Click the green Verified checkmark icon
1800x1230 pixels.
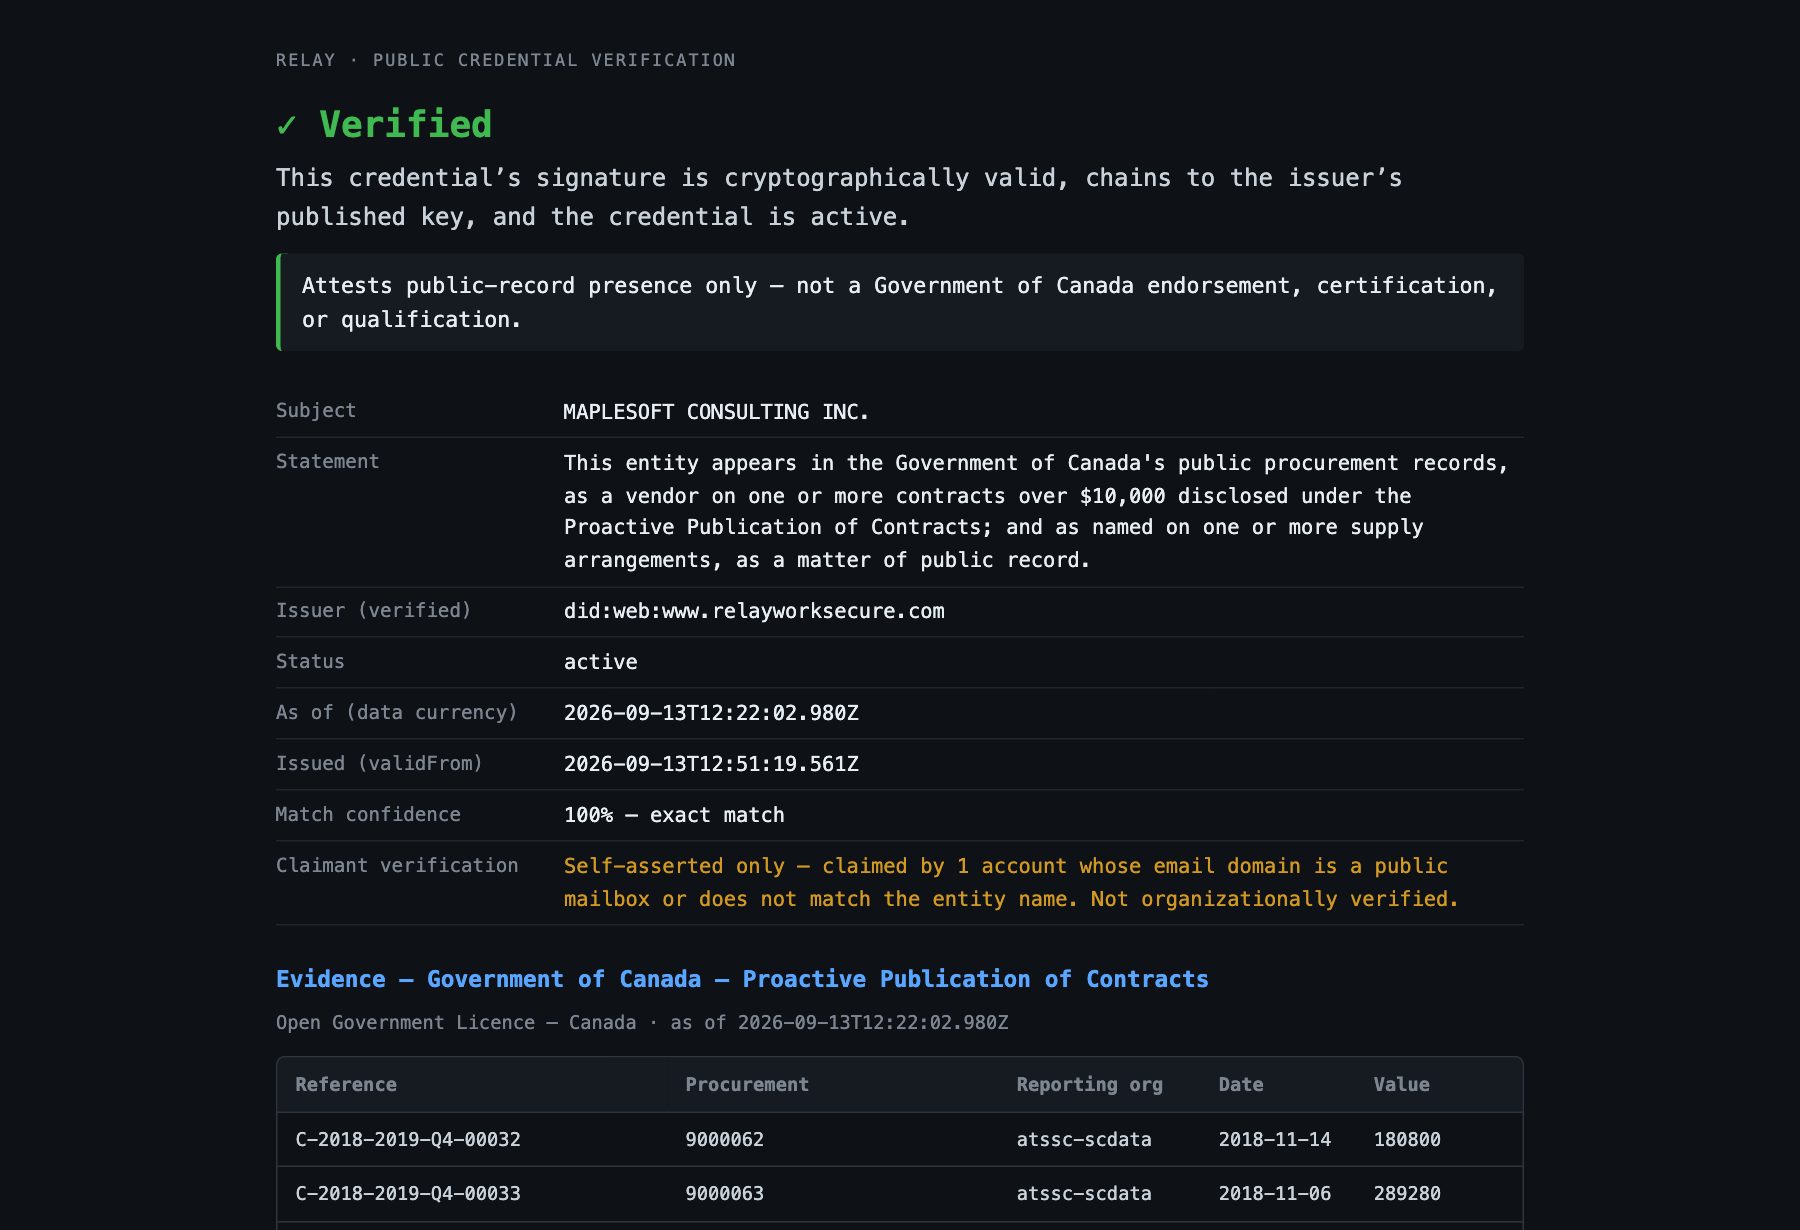[287, 126]
